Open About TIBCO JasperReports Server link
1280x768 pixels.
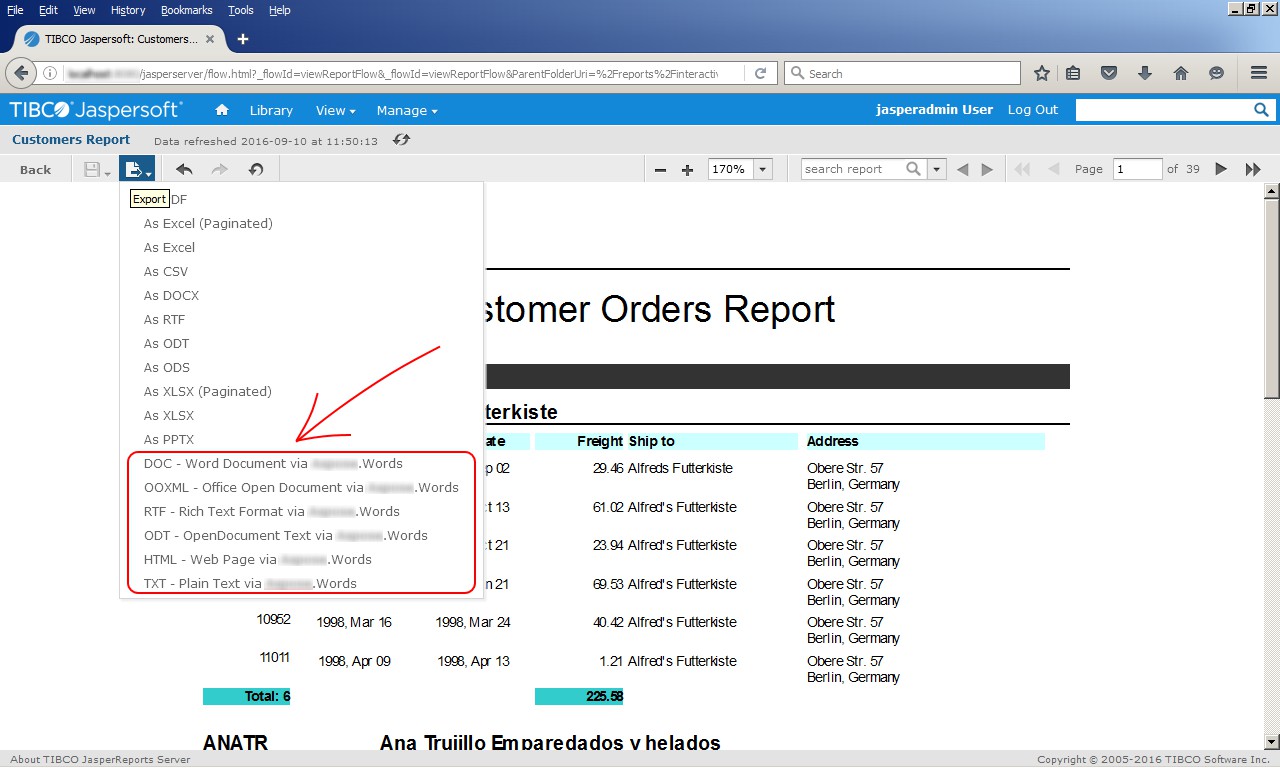point(100,760)
